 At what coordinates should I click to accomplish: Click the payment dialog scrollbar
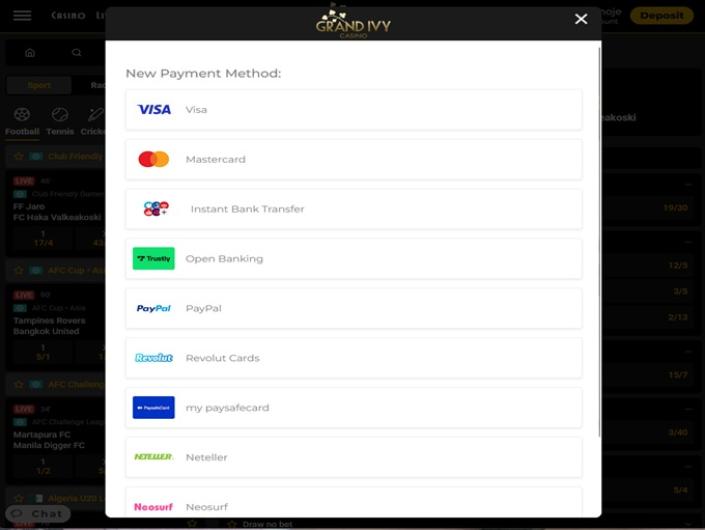[599, 242]
